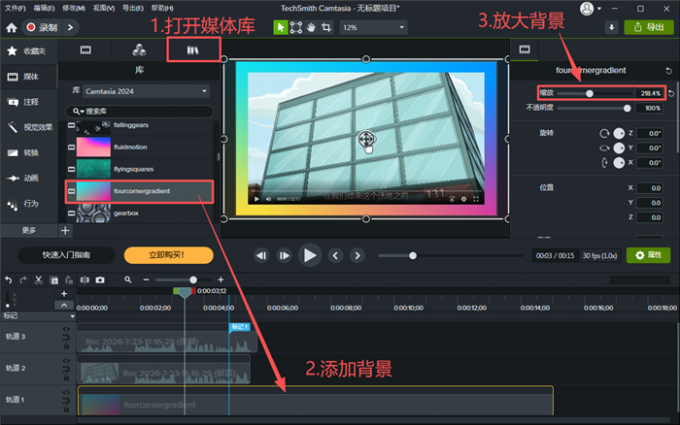Open the 导出(E) menu
Image resolution: width=680 pixels, height=425 pixels.
[x=133, y=8]
